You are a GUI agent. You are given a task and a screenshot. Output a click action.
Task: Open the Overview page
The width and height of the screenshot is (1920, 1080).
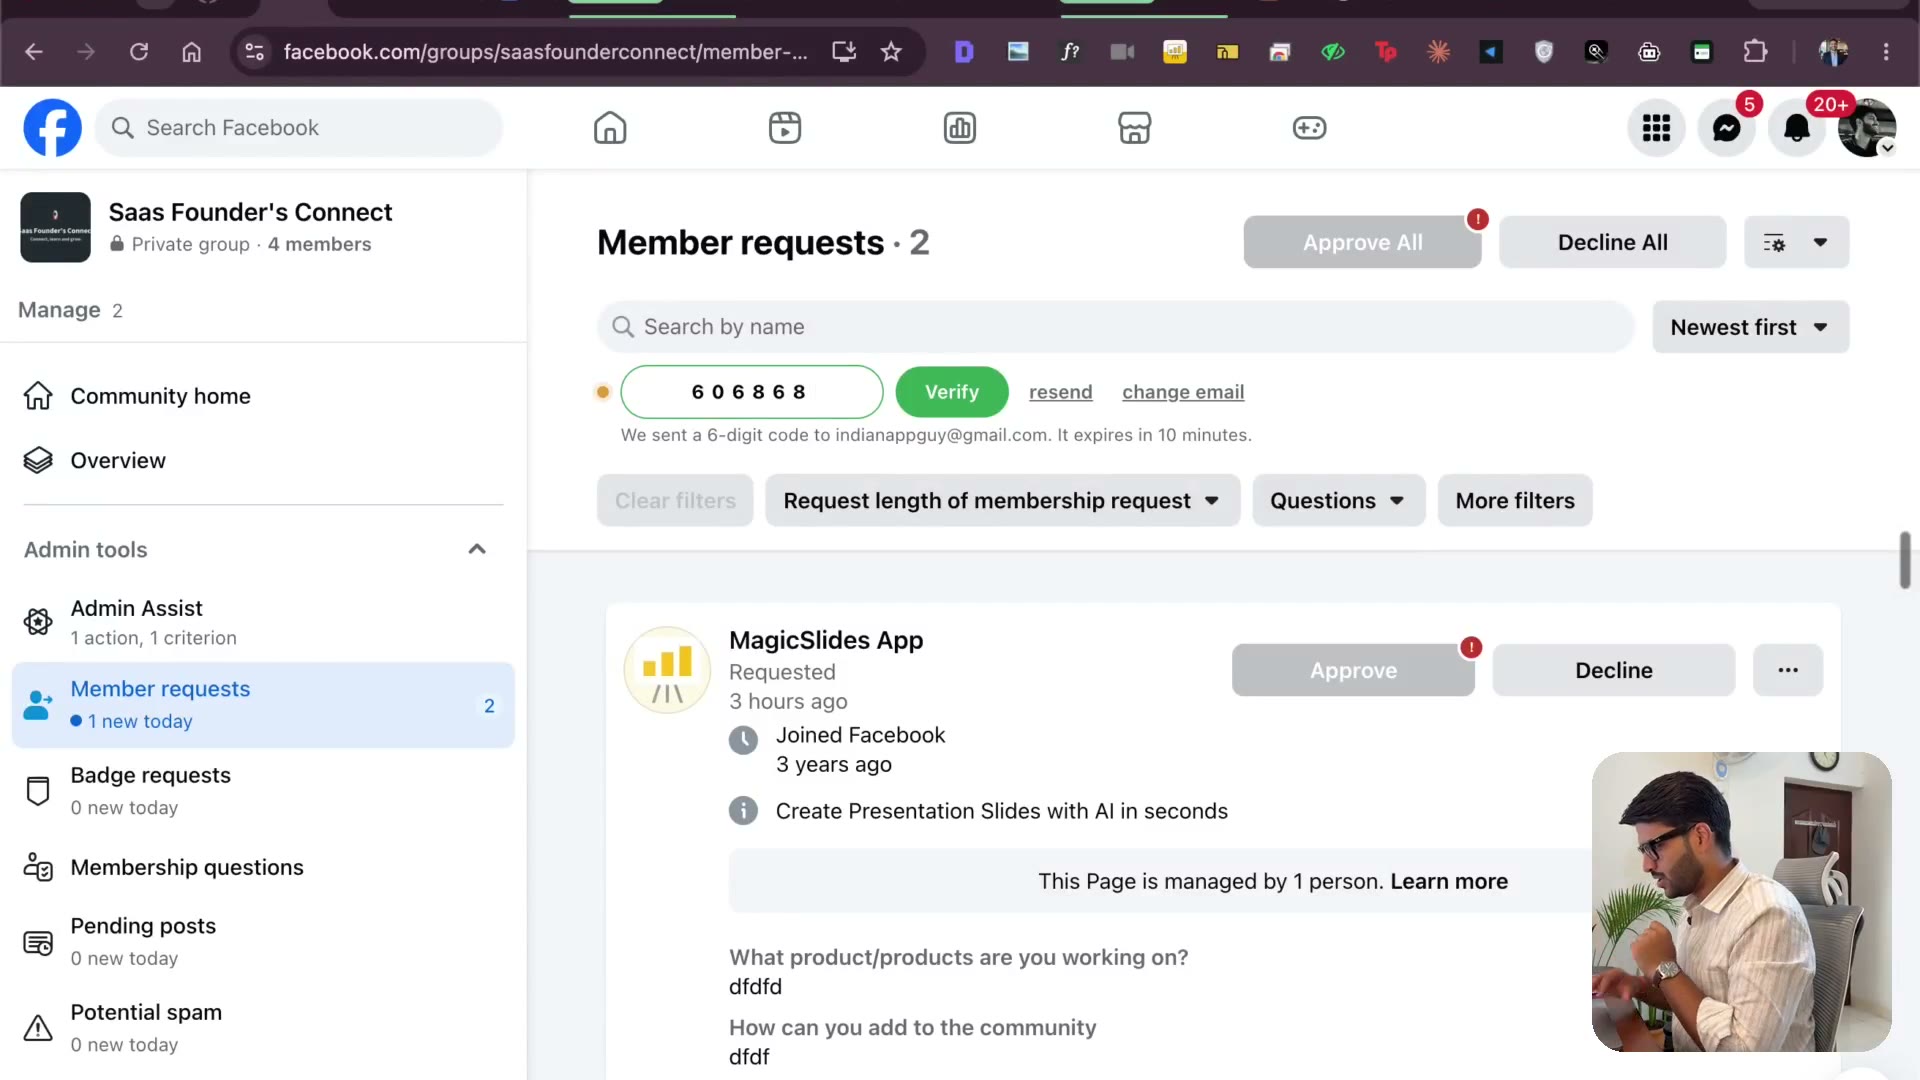point(263,460)
